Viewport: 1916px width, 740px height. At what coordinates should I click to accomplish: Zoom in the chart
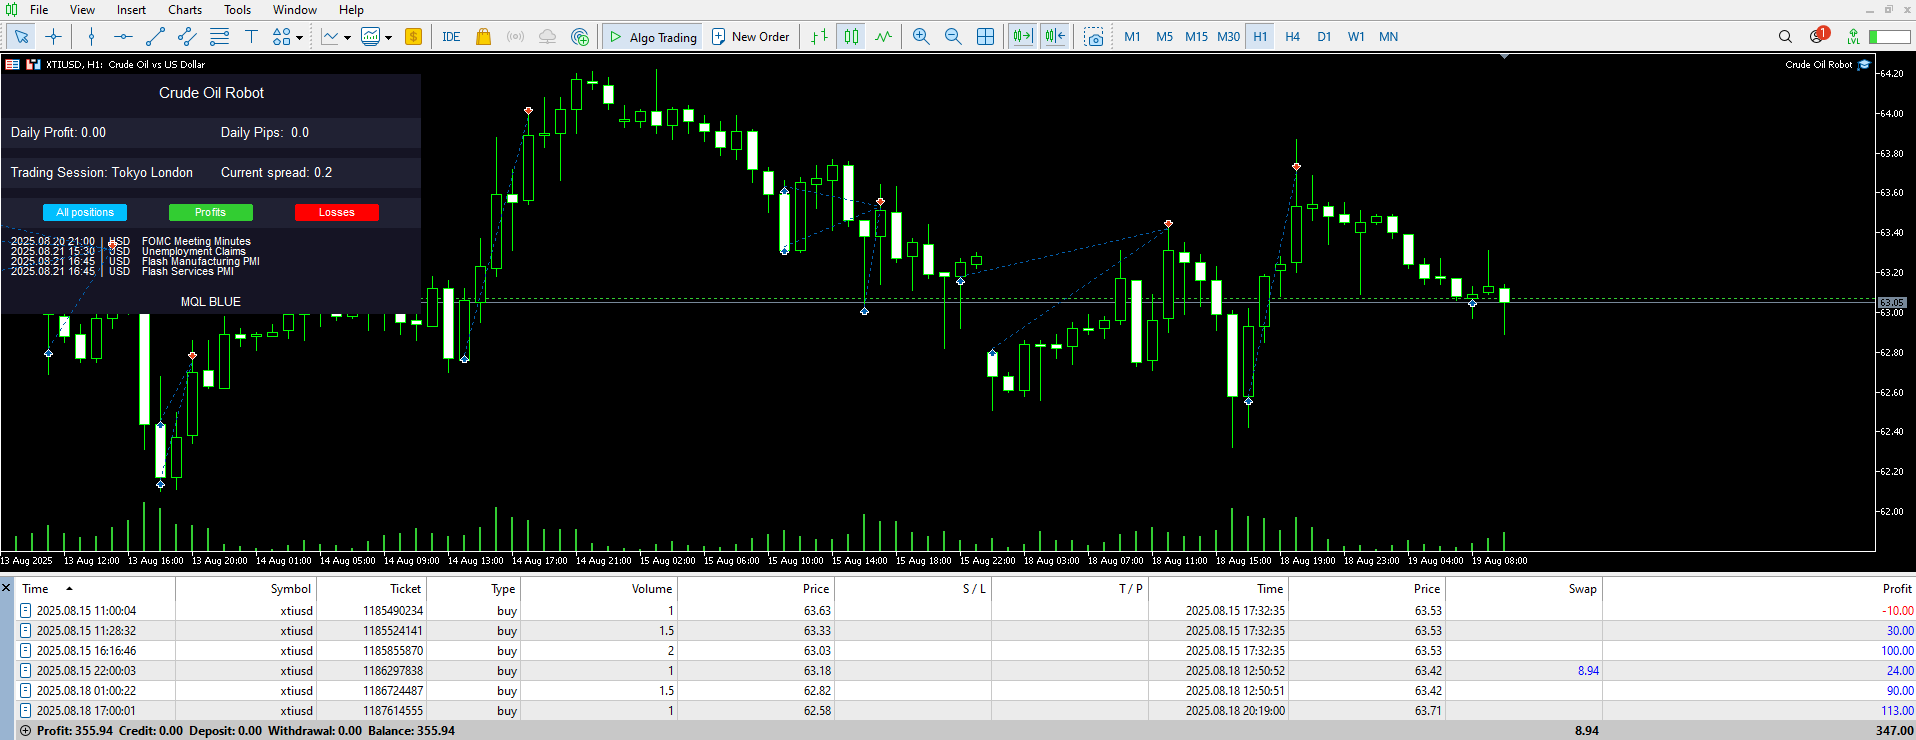(921, 37)
